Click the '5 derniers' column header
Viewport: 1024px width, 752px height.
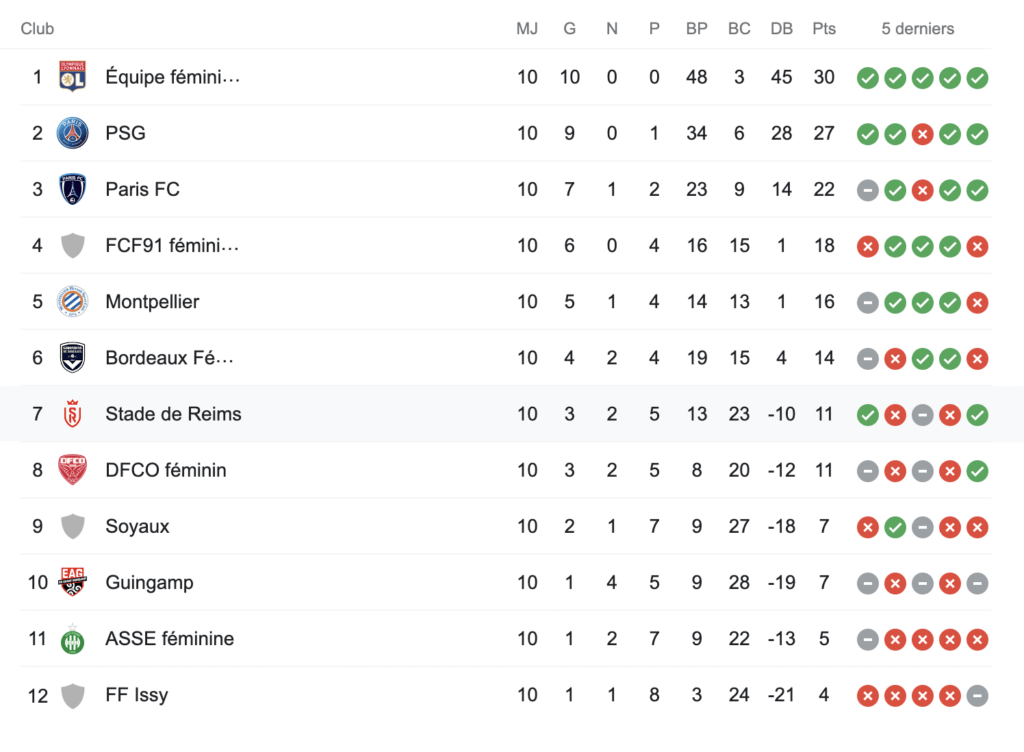(x=917, y=29)
